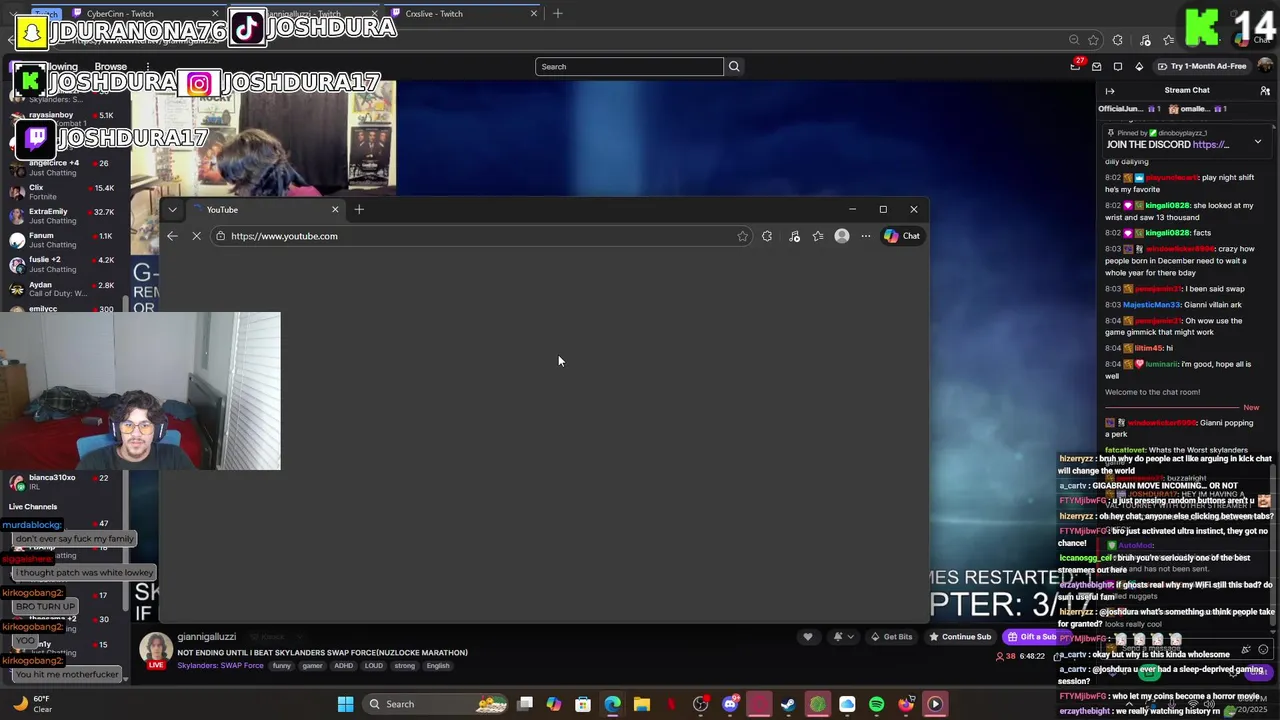Open the Twitch Browse page
1280x720 pixels.
(111, 67)
